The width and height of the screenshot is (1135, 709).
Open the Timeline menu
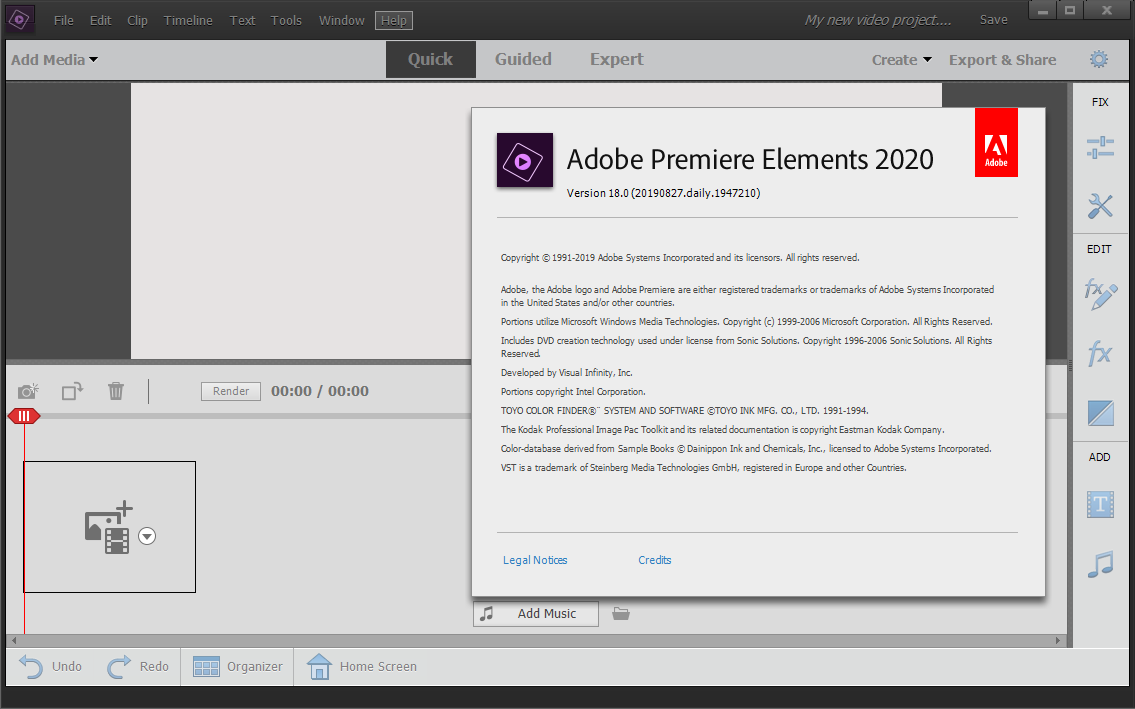point(188,20)
